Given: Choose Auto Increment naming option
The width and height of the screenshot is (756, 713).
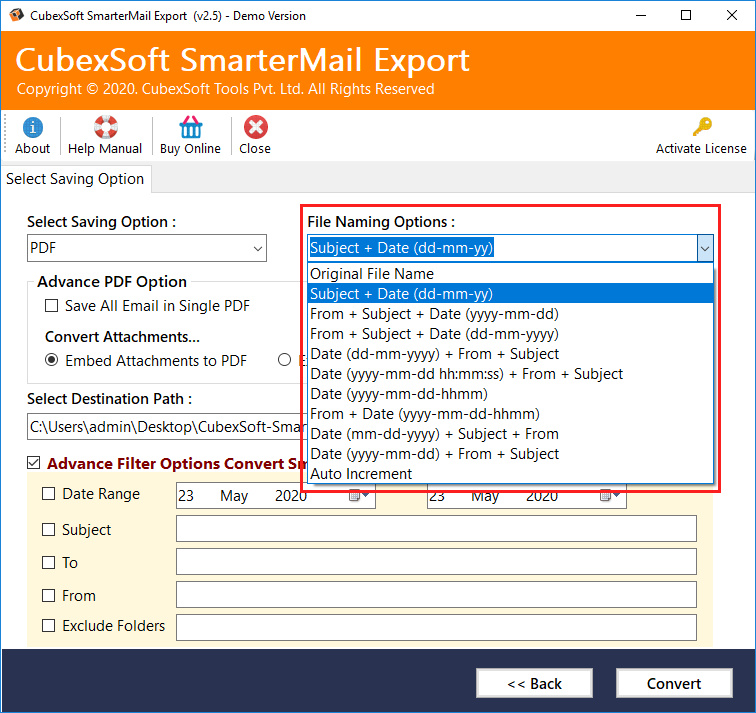Looking at the screenshot, I should click(x=510, y=474).
